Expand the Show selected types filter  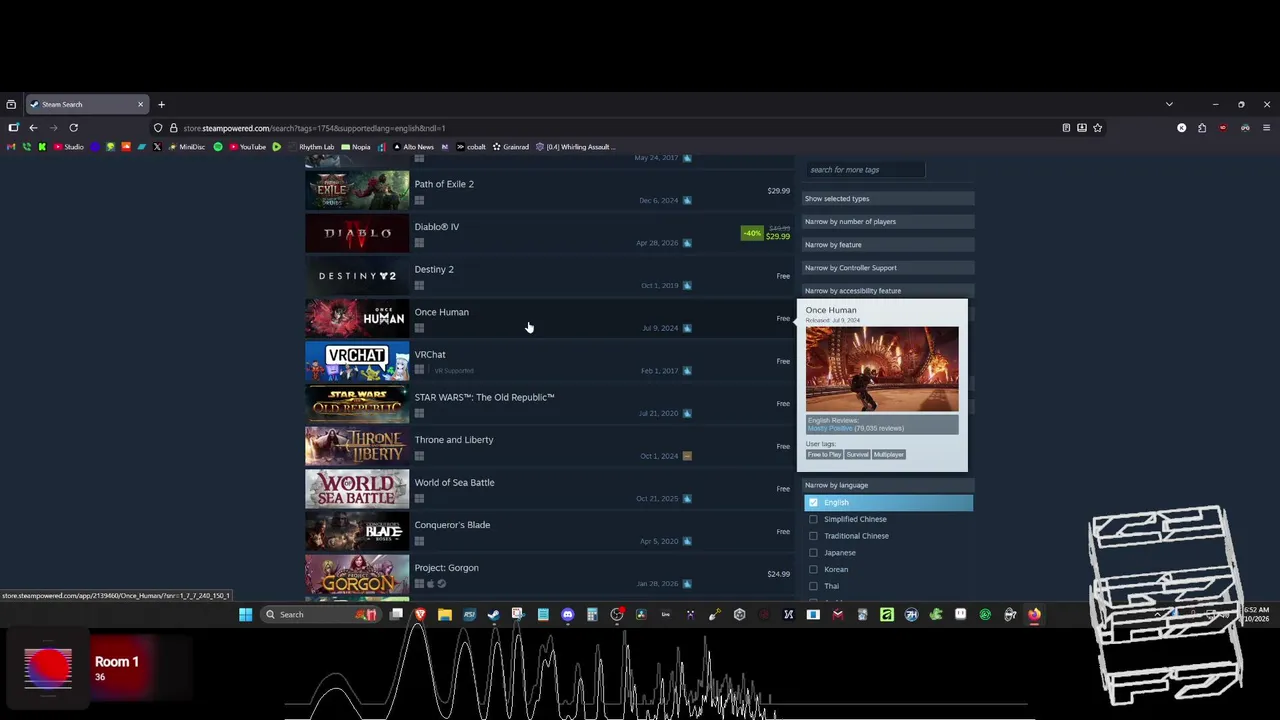click(888, 199)
